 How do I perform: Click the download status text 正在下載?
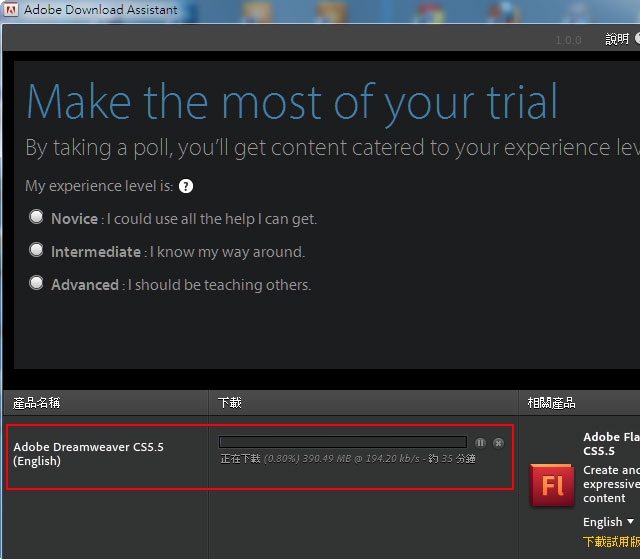click(x=240, y=459)
